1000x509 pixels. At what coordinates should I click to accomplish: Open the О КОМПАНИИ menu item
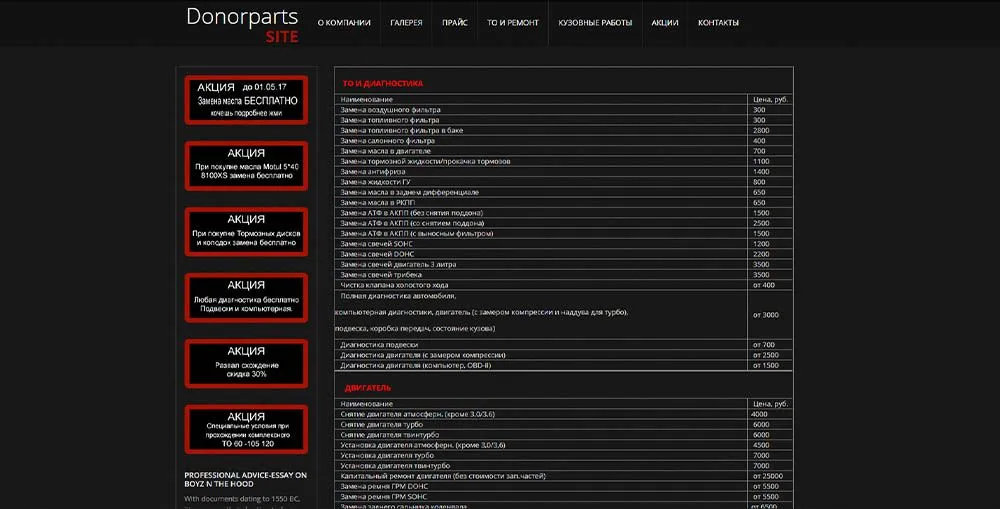tap(344, 23)
